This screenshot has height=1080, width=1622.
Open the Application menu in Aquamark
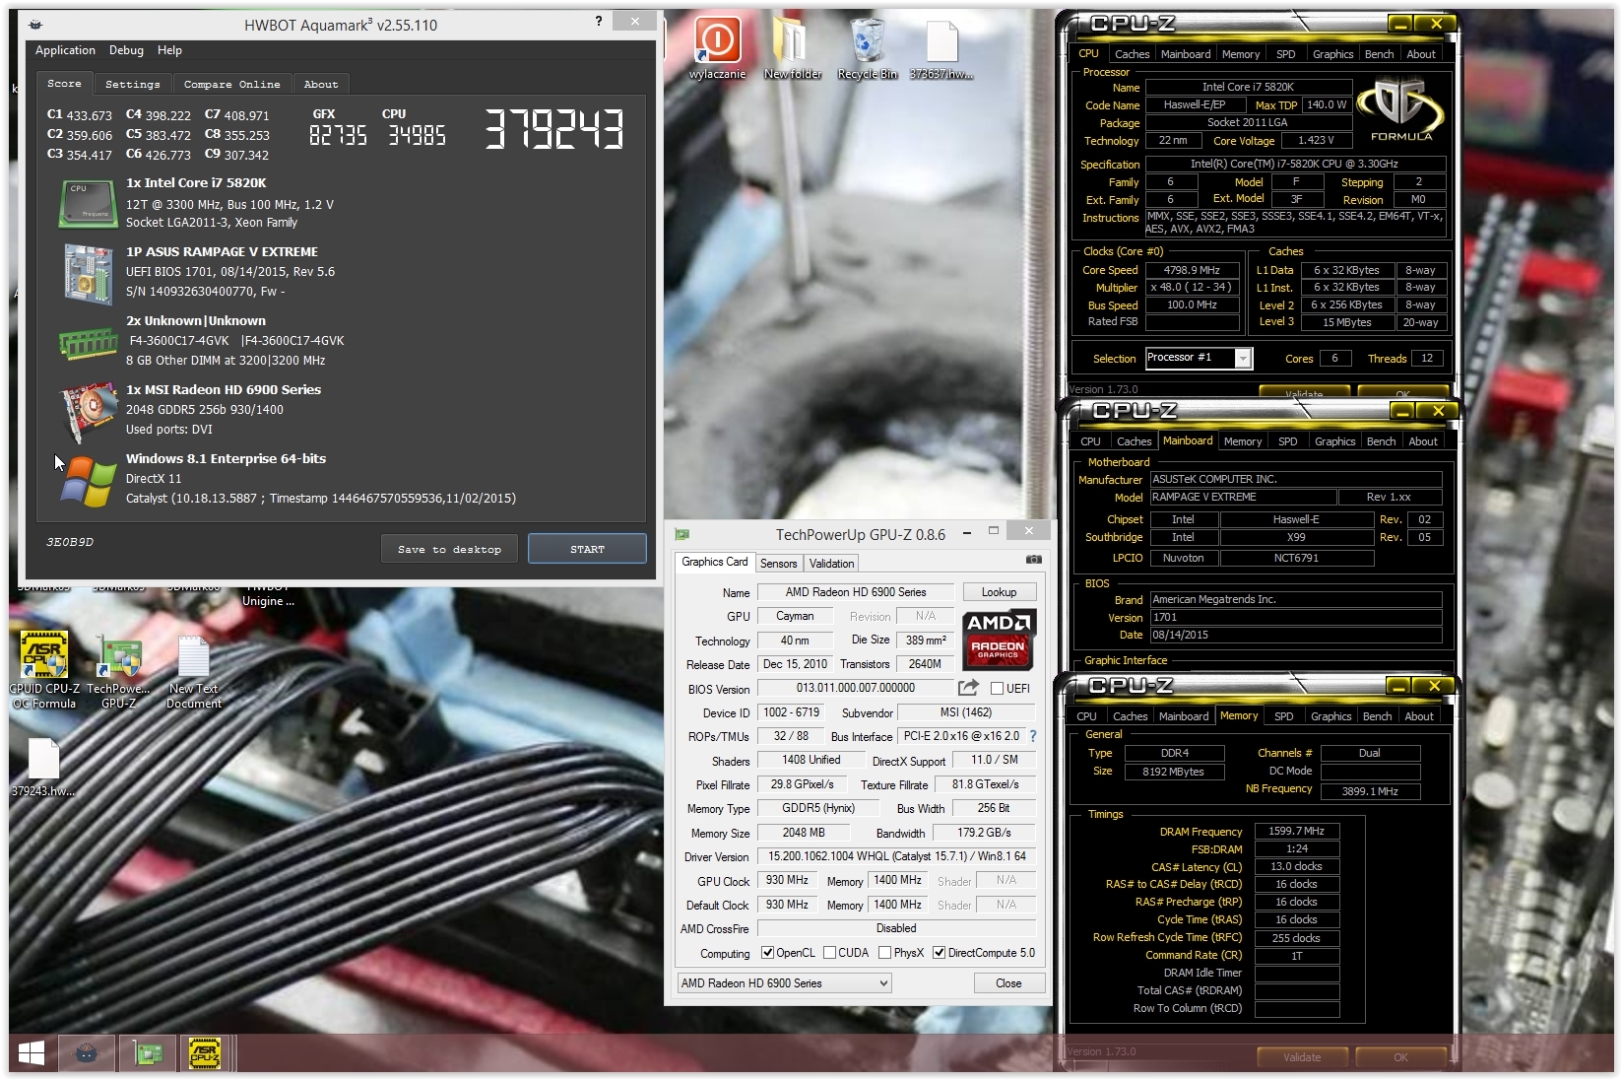[65, 50]
